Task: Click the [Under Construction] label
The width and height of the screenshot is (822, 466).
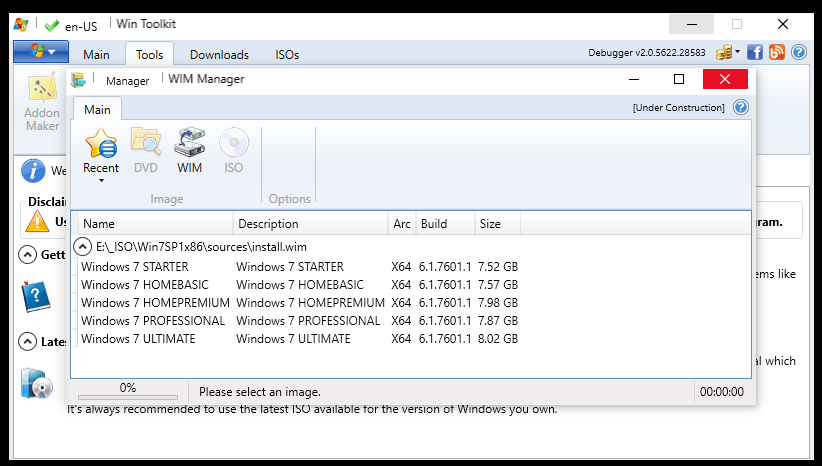Action: 678,107
